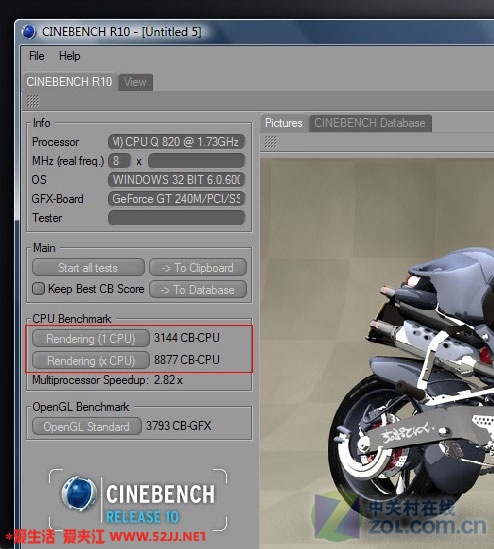
Task: Click the window title CINEBENCH R10 - [Untitled 5]
Action: tap(121, 32)
